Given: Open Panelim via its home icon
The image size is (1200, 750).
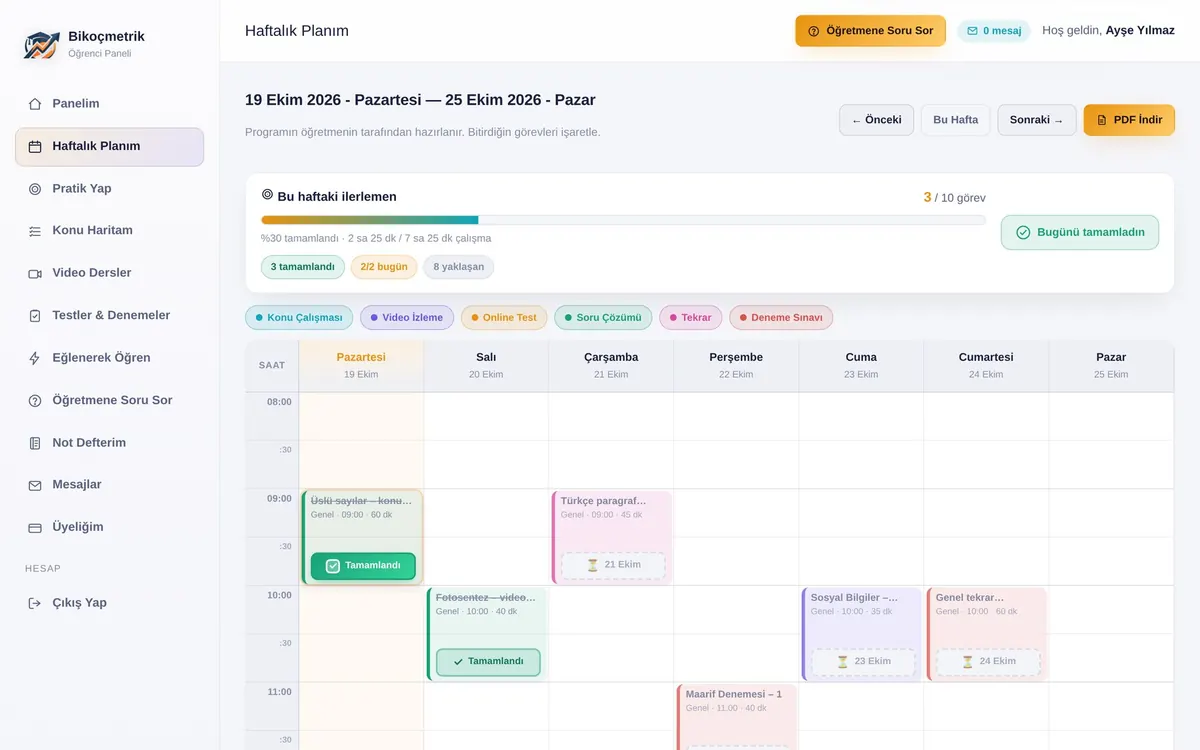Looking at the screenshot, I should point(35,104).
